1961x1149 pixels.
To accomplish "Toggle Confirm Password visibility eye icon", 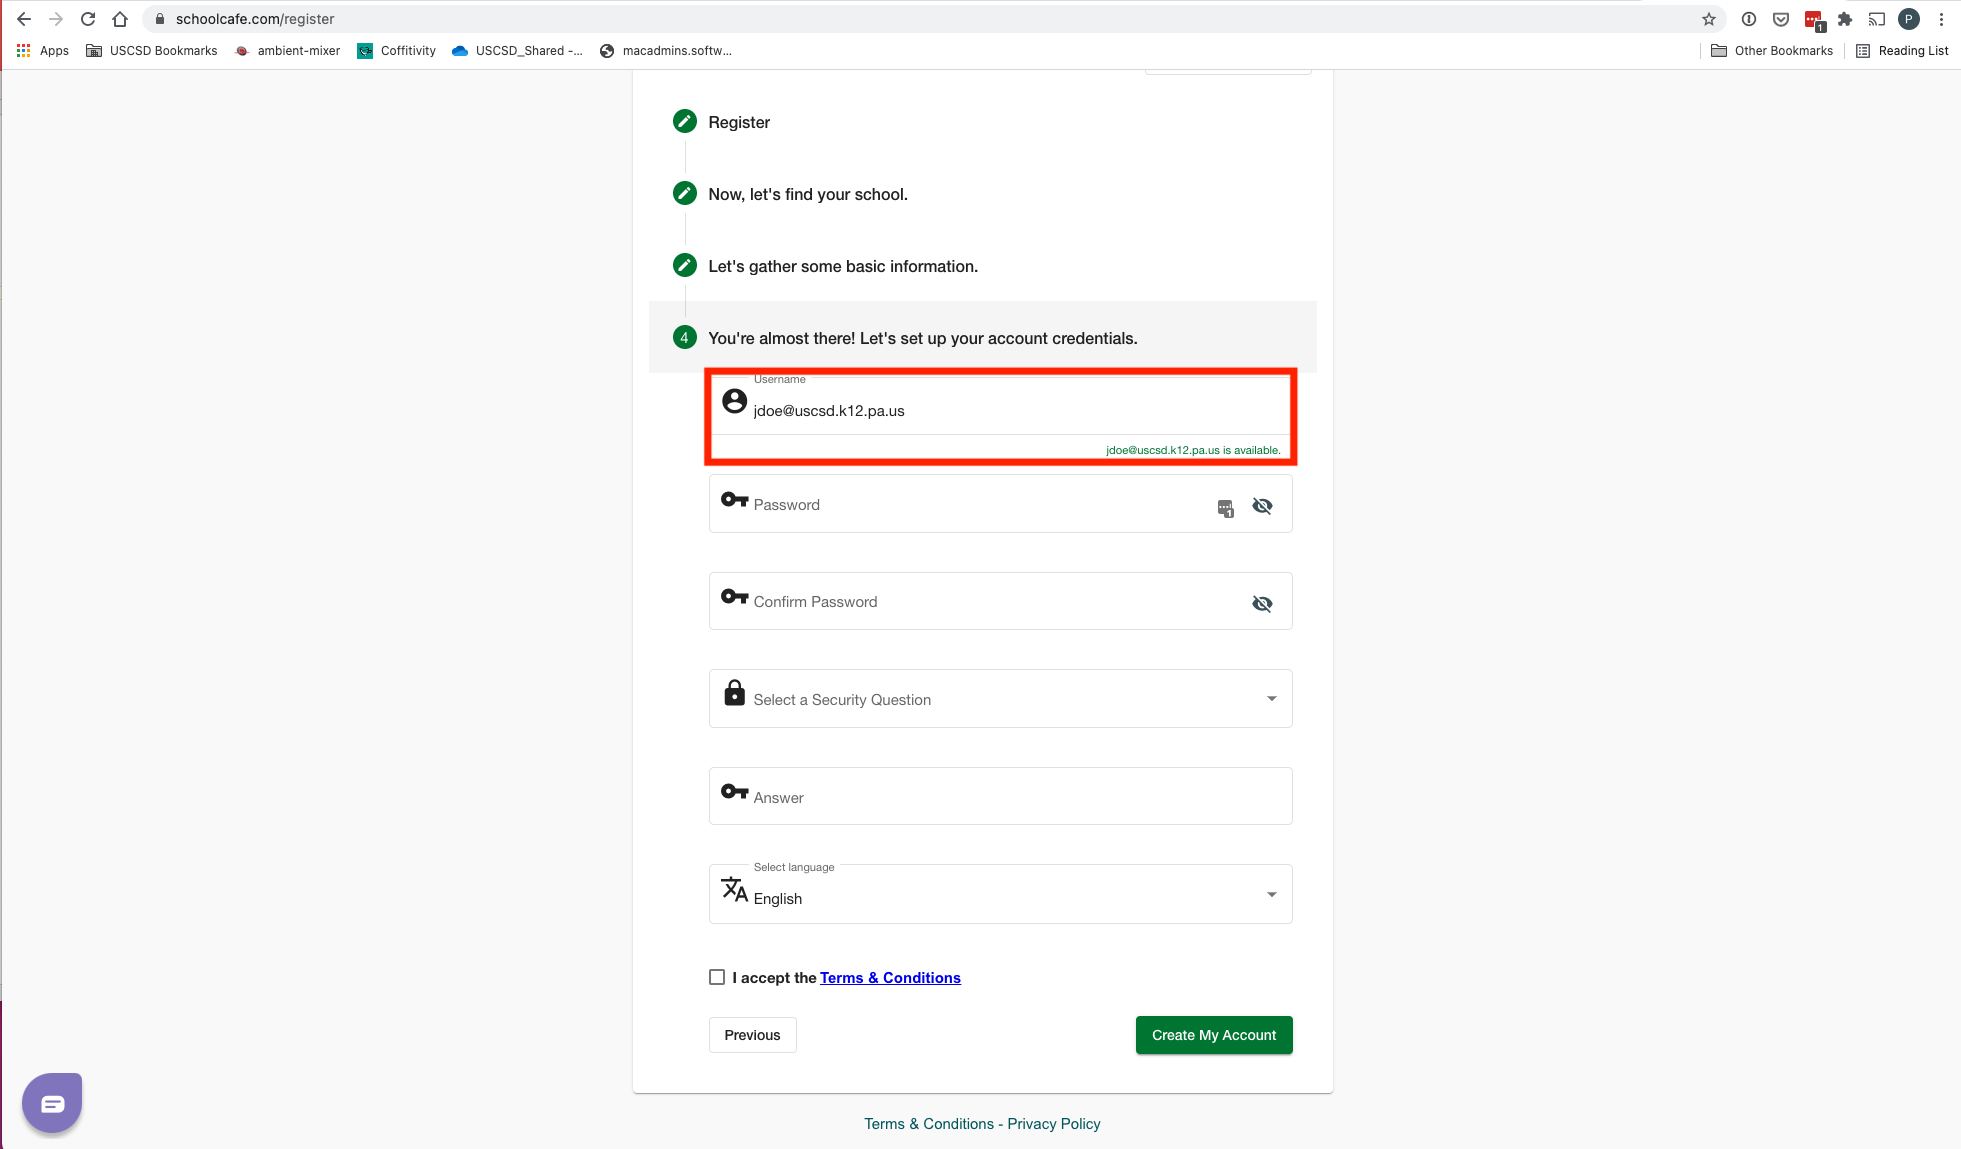I will (x=1262, y=603).
